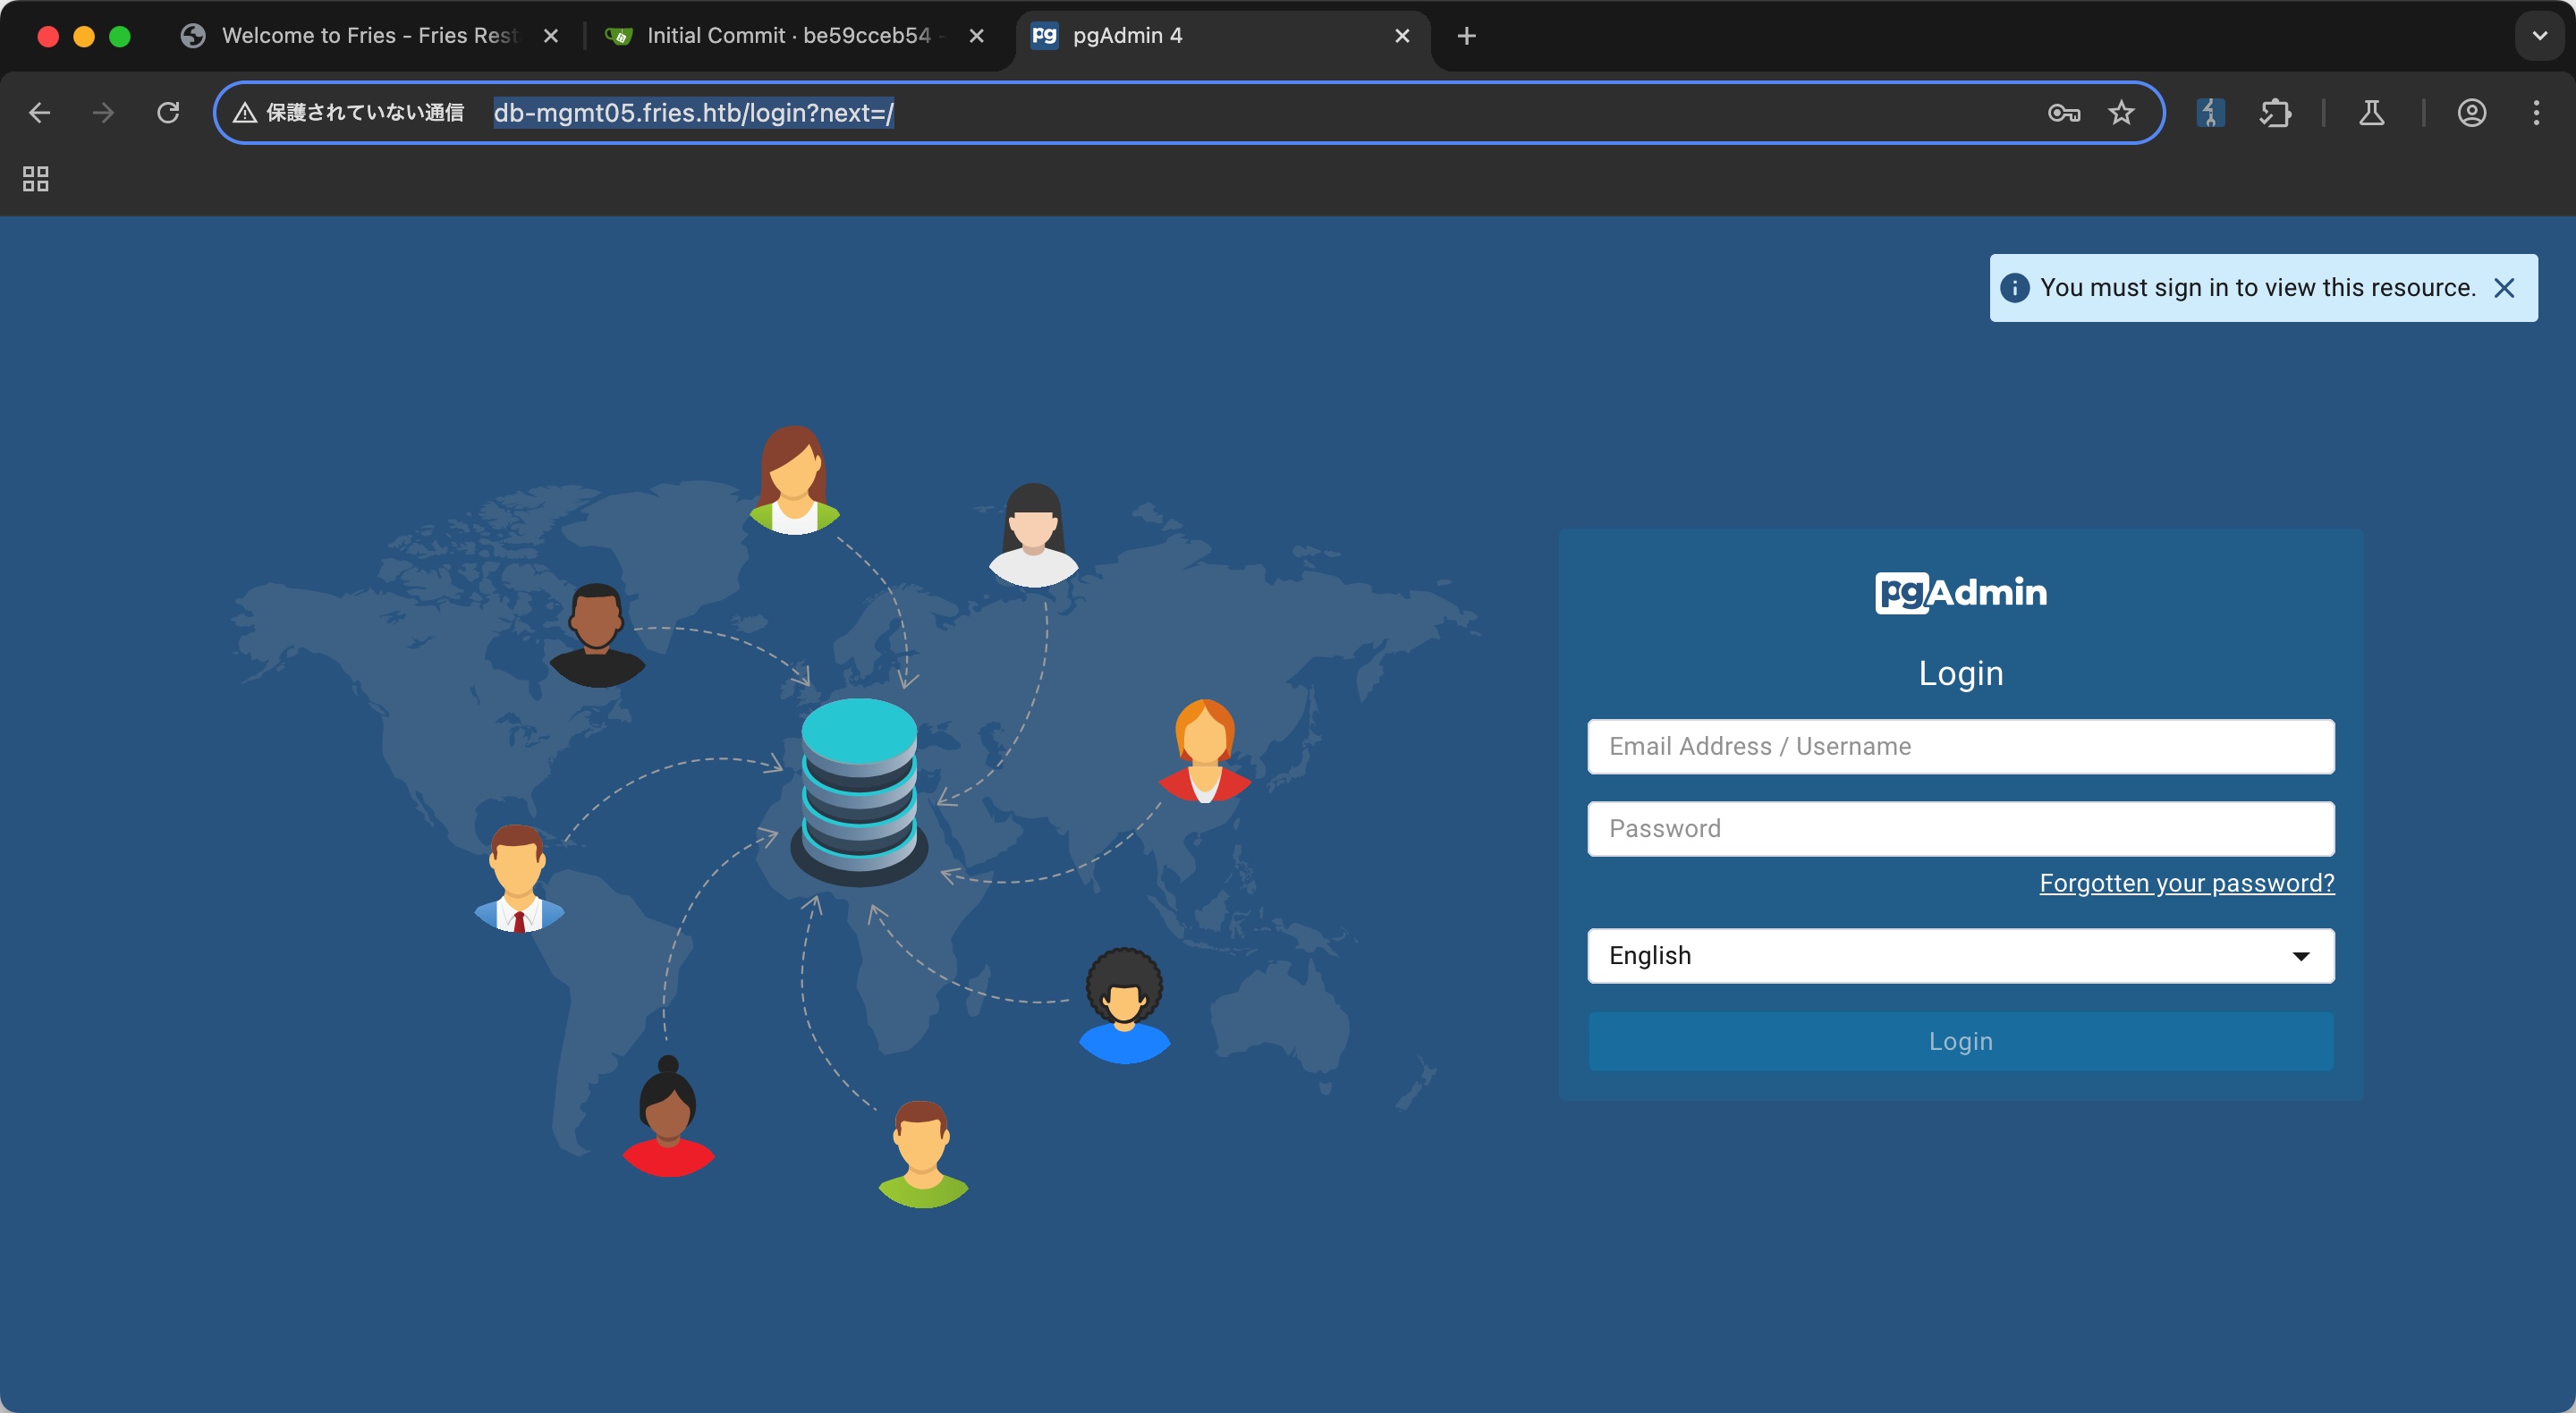Bookmark this page with the star icon

click(2121, 113)
